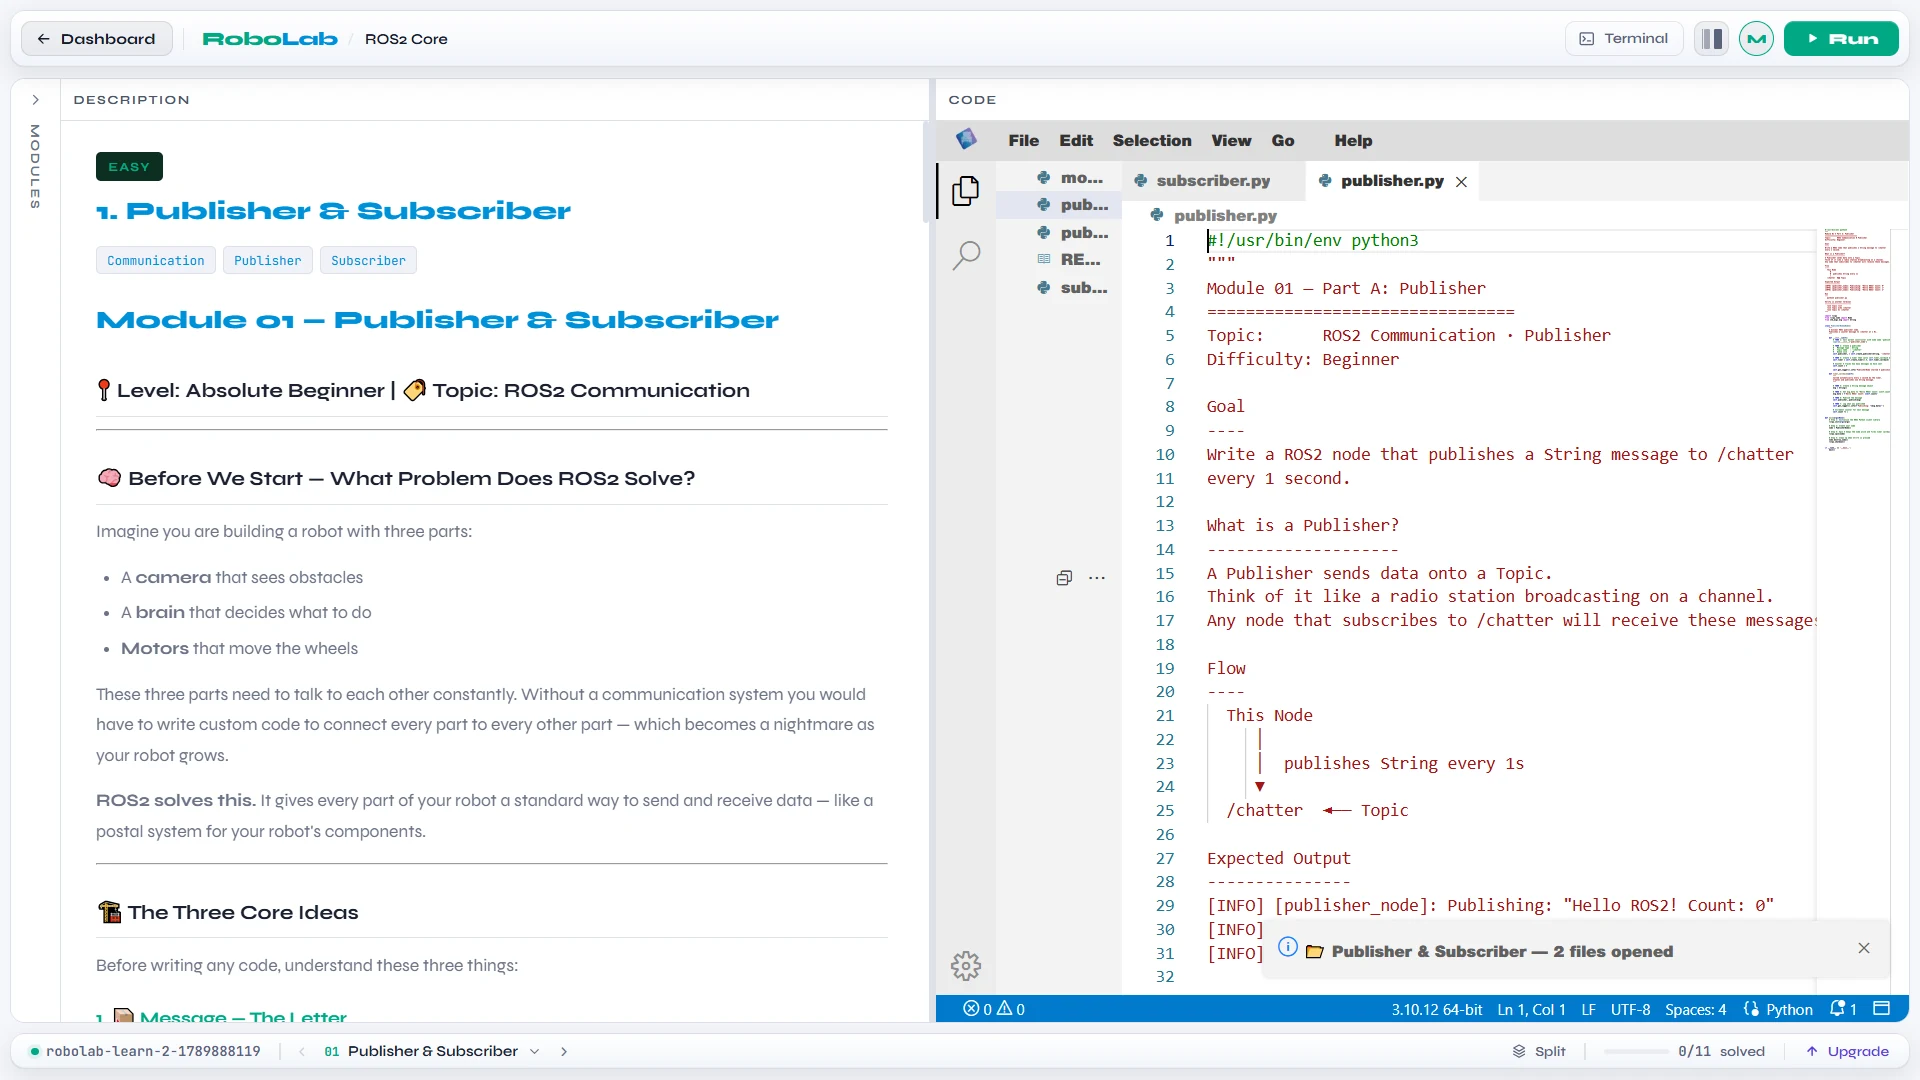Click the VS Code logo menu icon
Screen dimensions: 1920x1080
(x=966, y=140)
